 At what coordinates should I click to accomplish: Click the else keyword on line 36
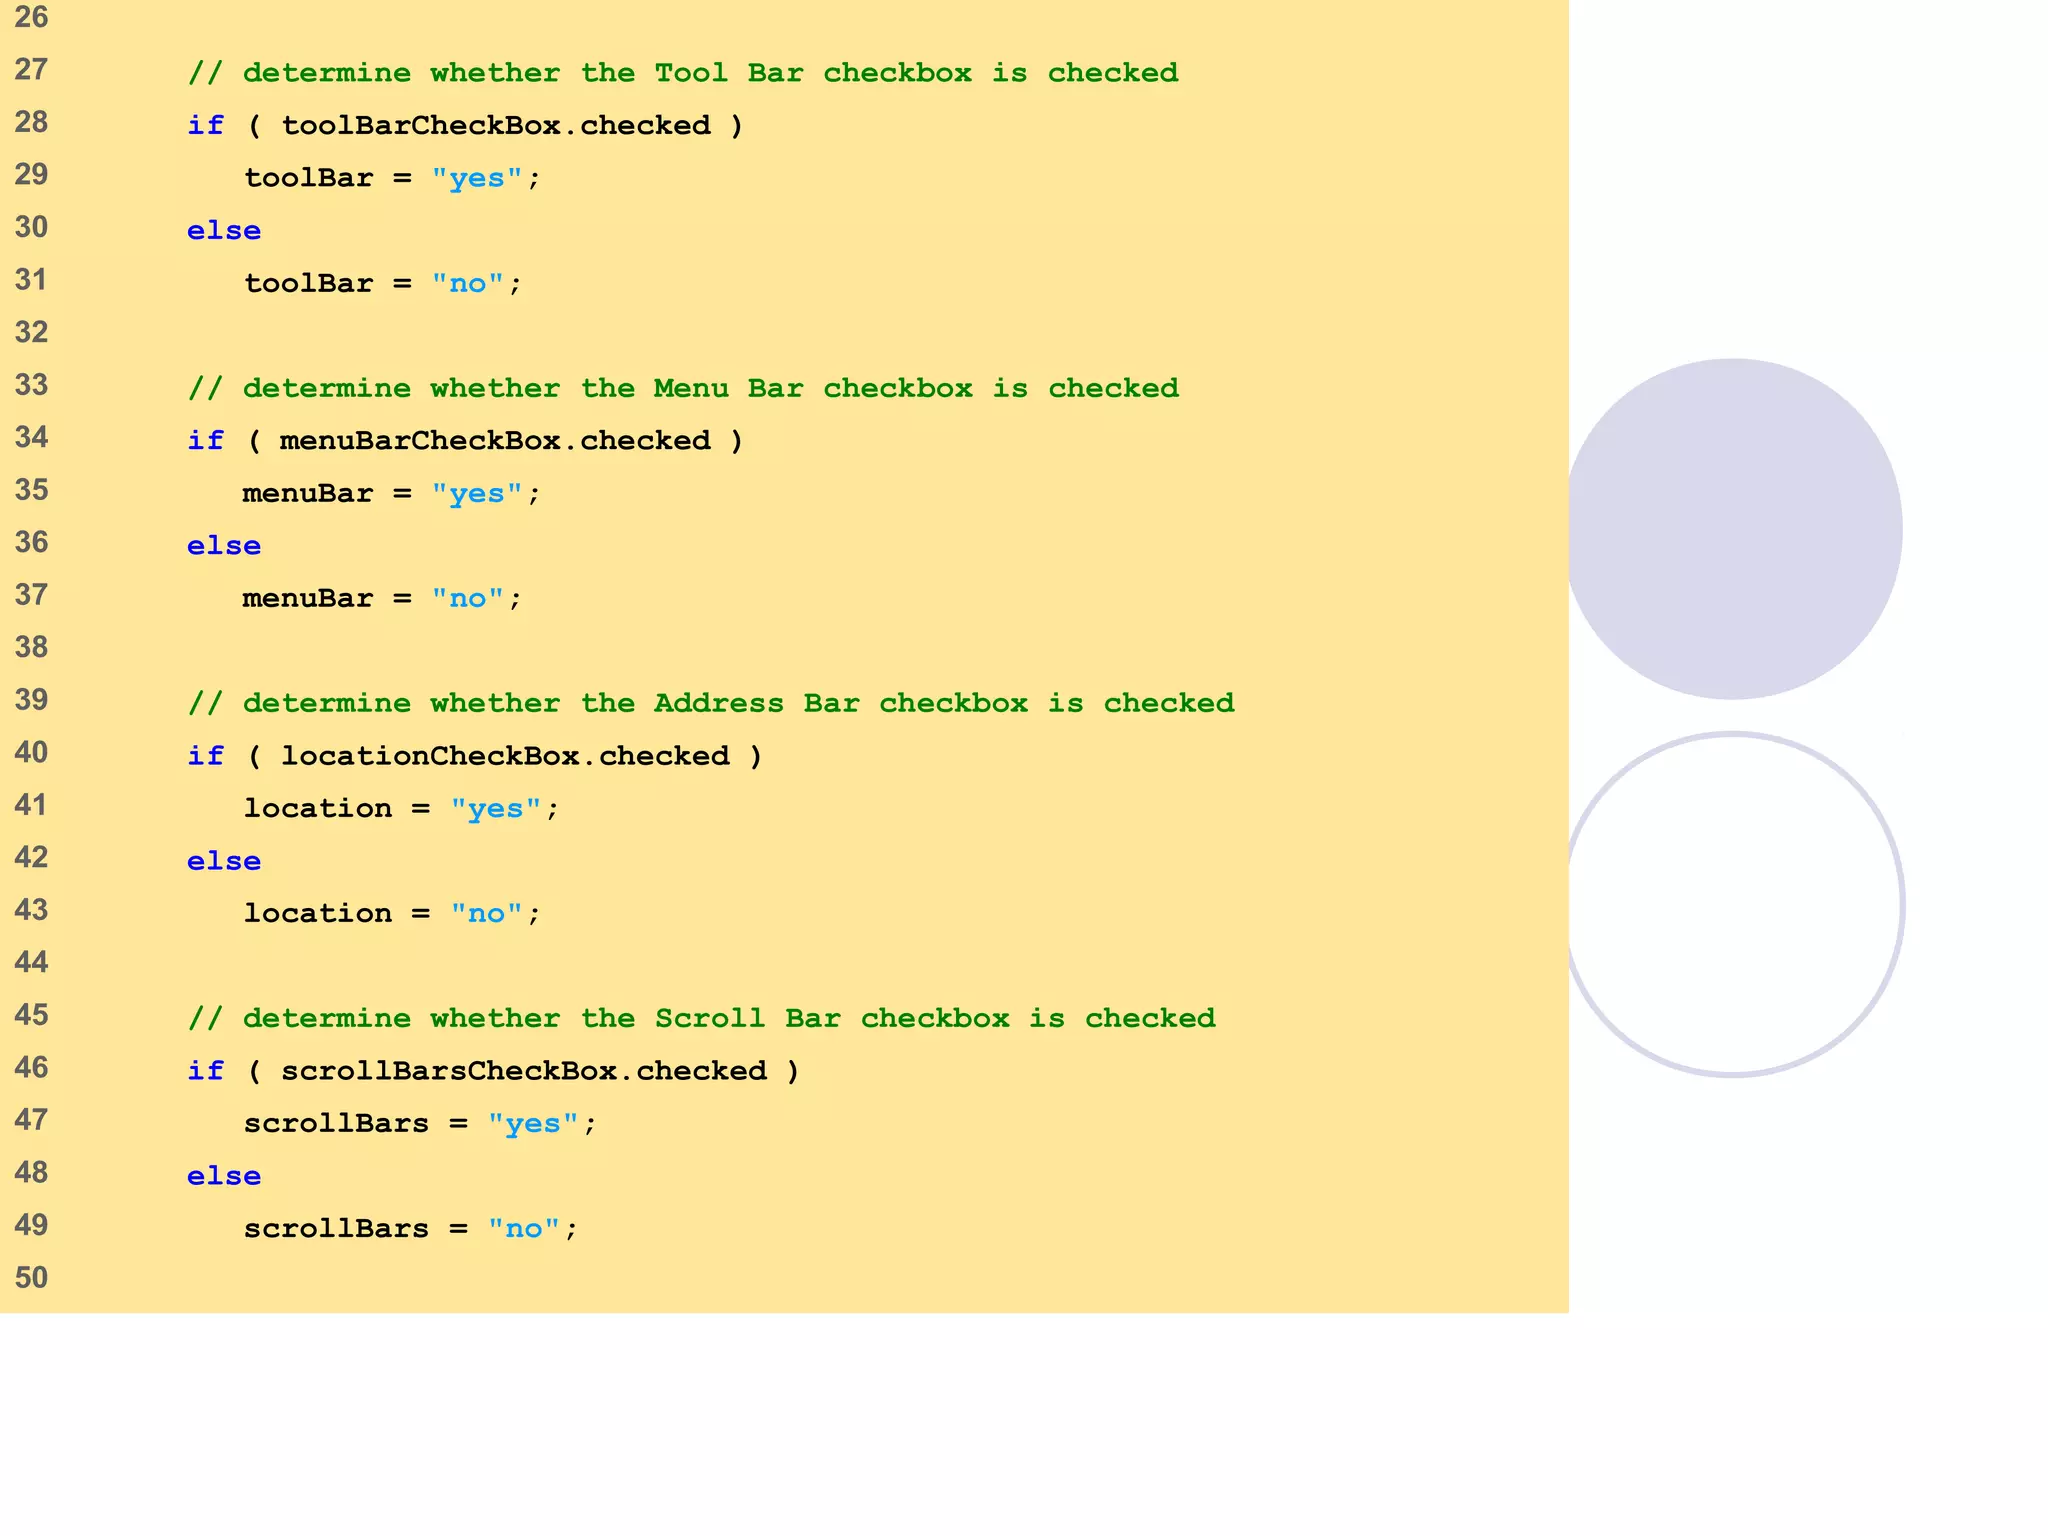click(x=224, y=546)
